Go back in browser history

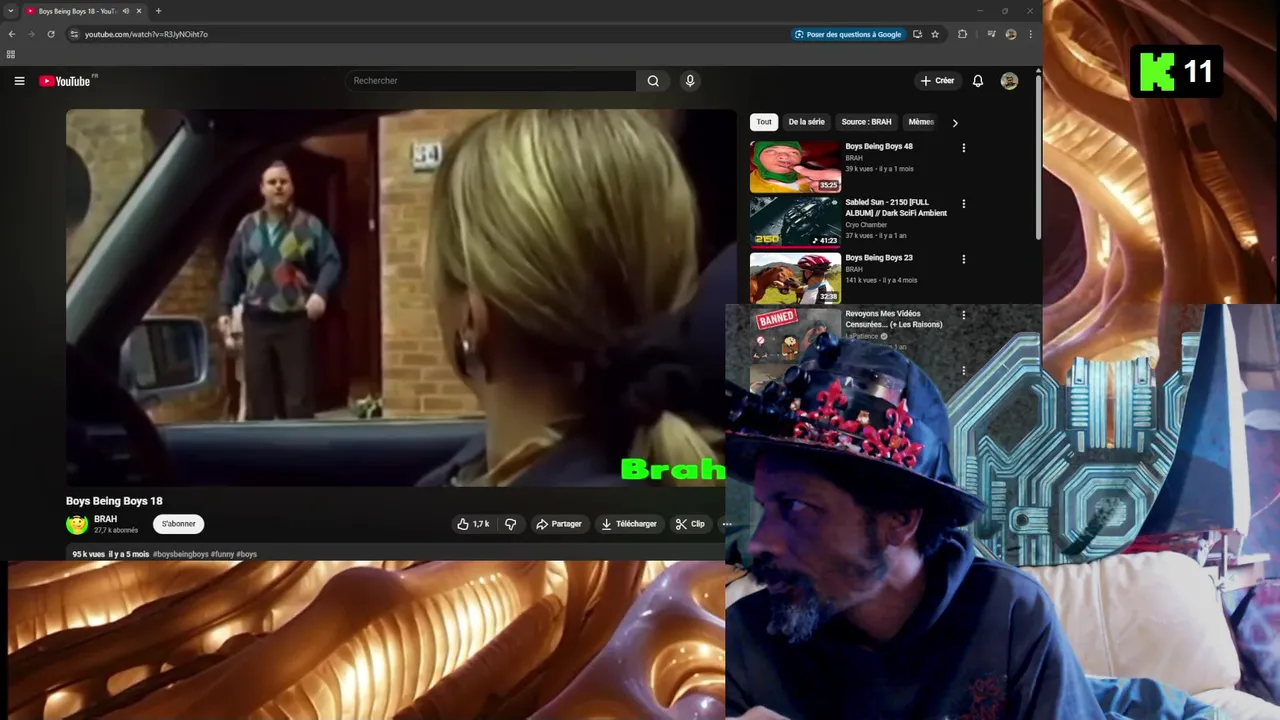[x=12, y=34]
